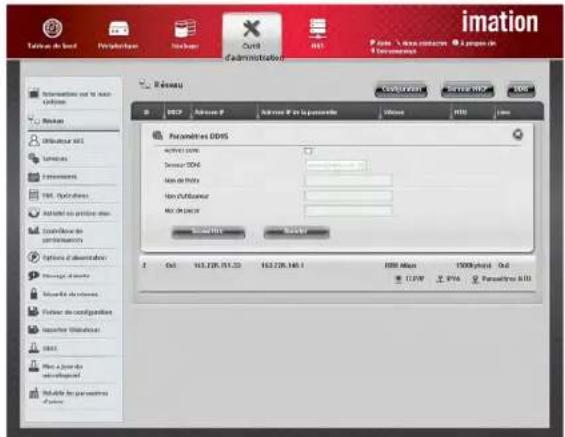Viewport: 565px width, 437px height.
Task: Click the Réseau sidebar network icon
Action: (34, 120)
